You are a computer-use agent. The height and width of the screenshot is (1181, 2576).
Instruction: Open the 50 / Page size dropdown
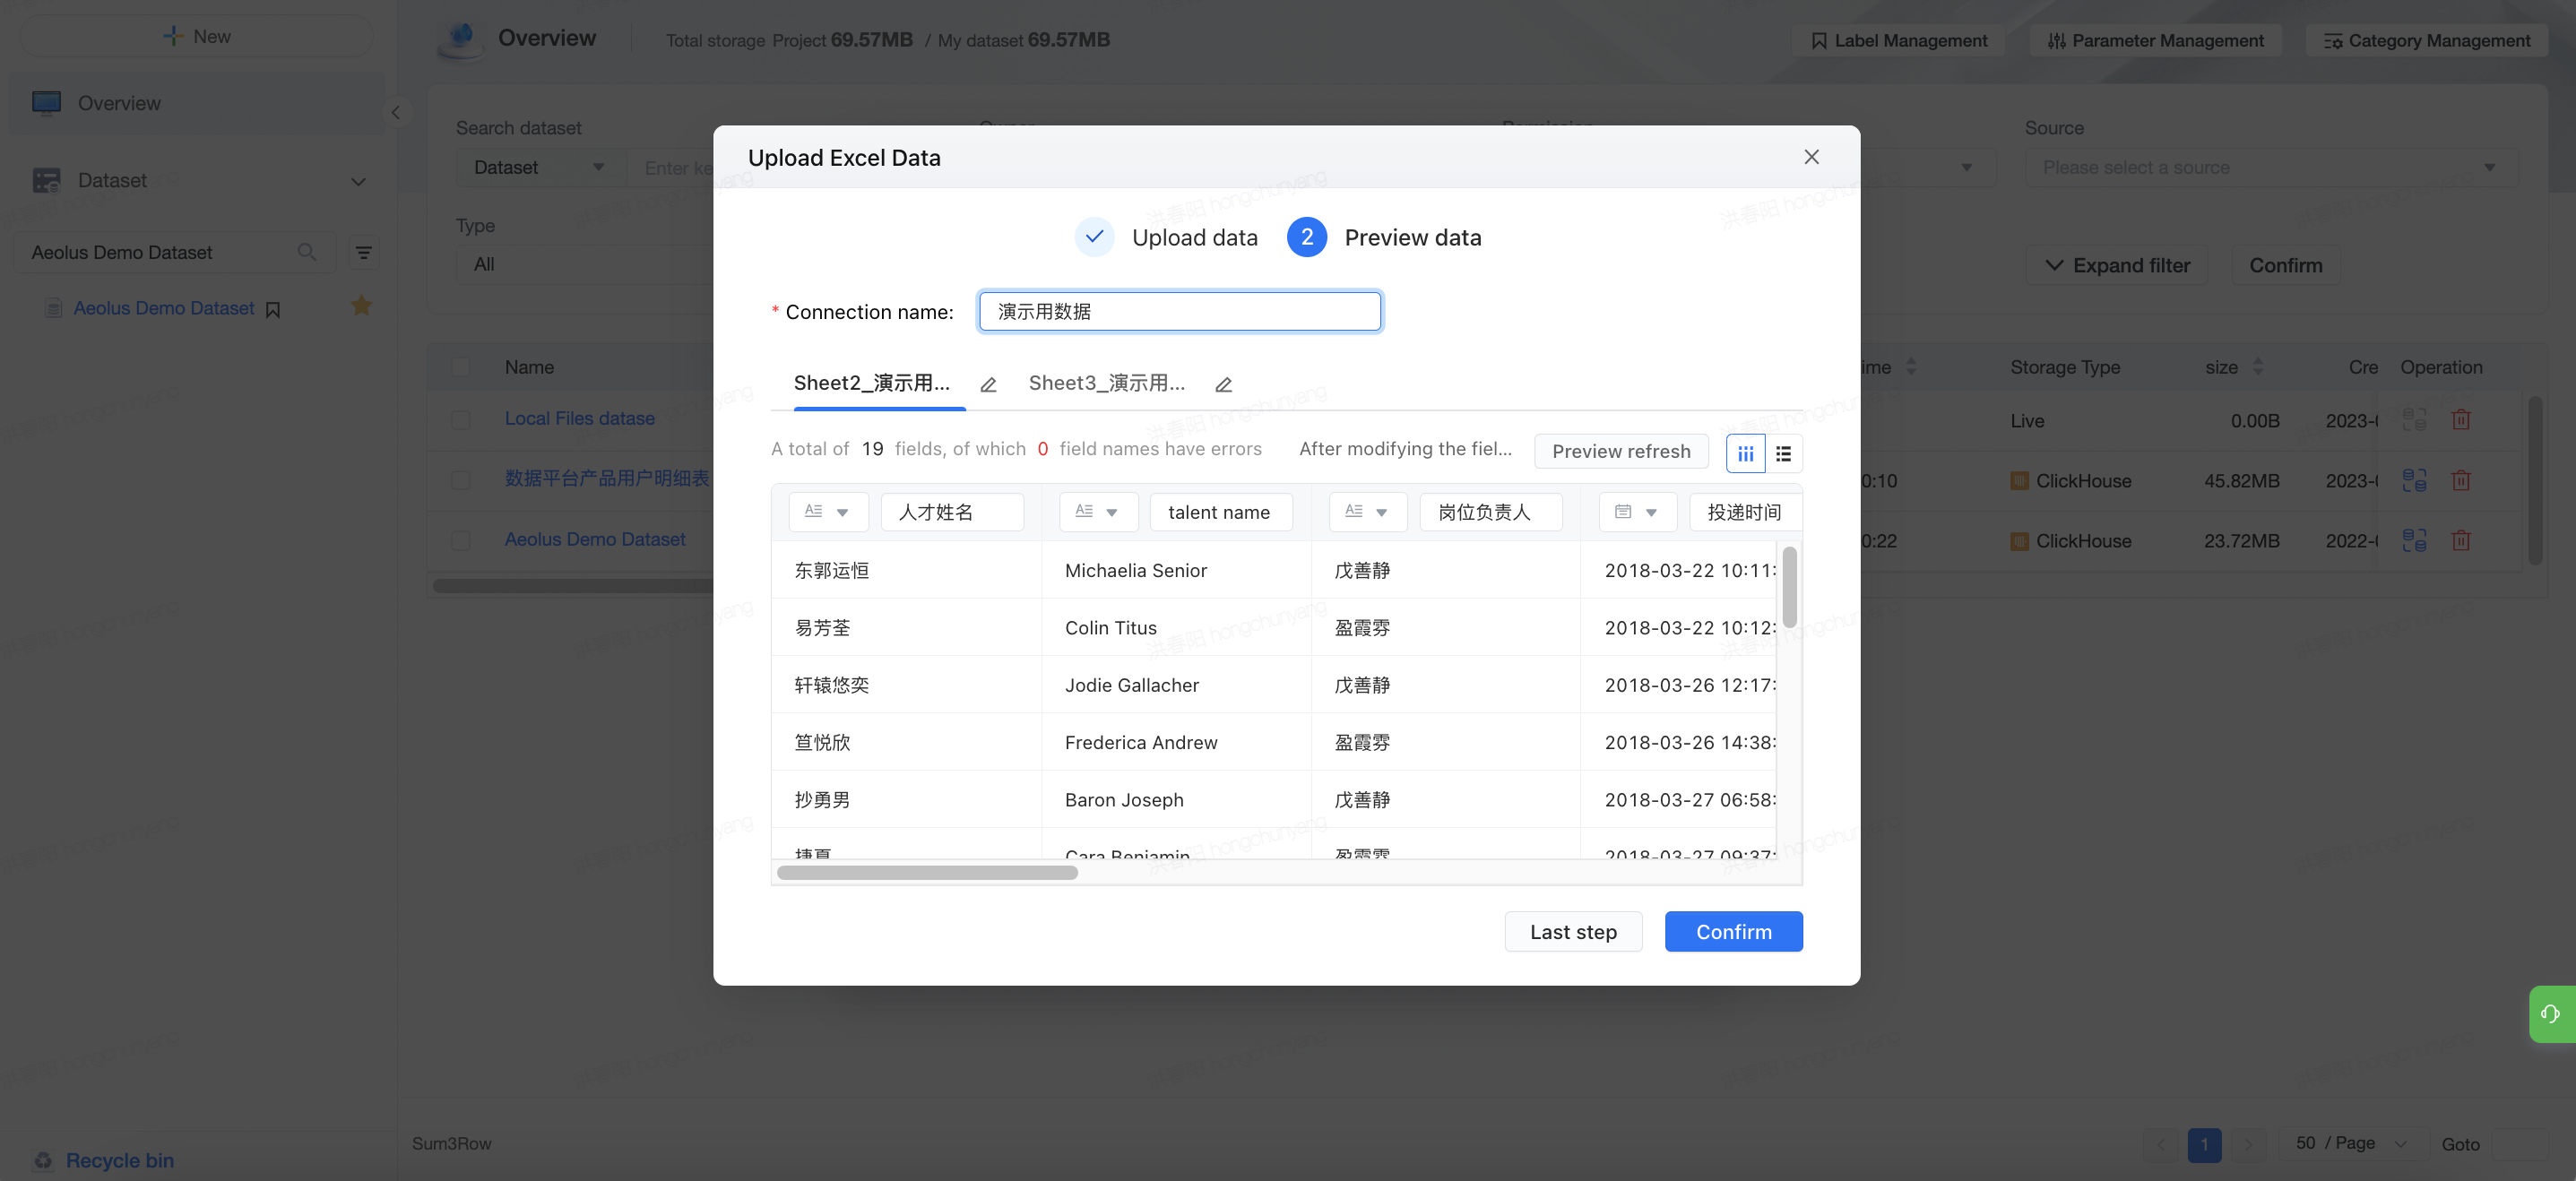2352,1143
